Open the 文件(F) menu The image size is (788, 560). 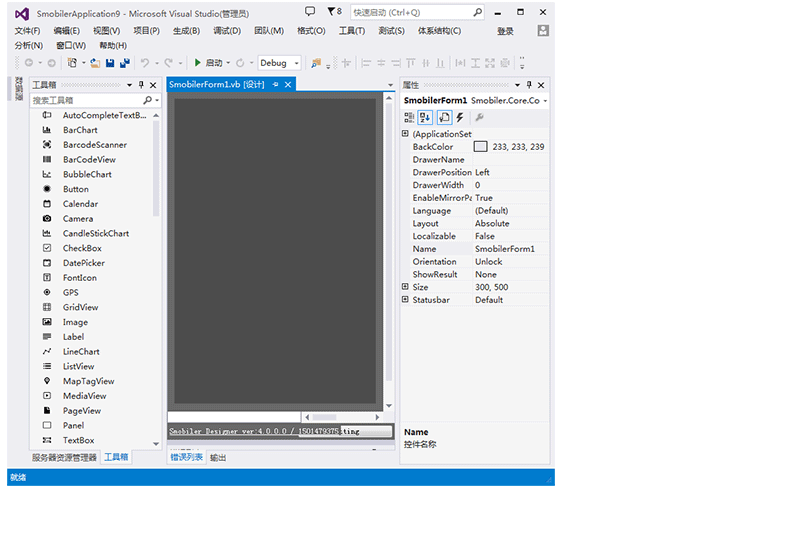coord(27,31)
